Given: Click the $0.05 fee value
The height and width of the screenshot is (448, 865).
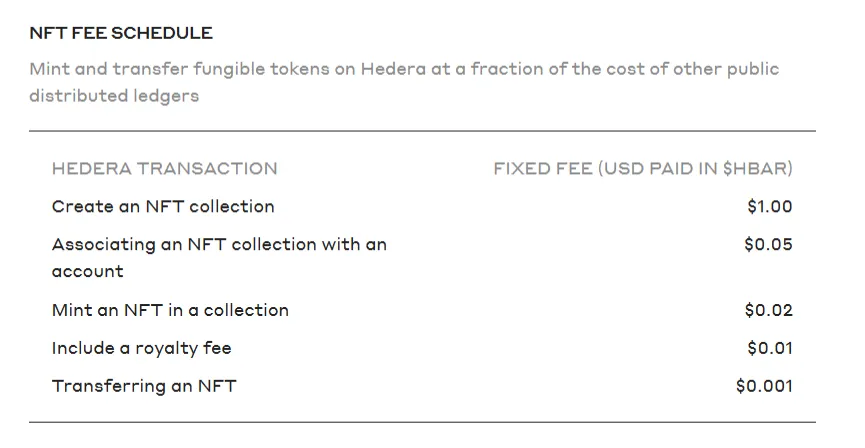Looking at the screenshot, I should click(x=768, y=244).
